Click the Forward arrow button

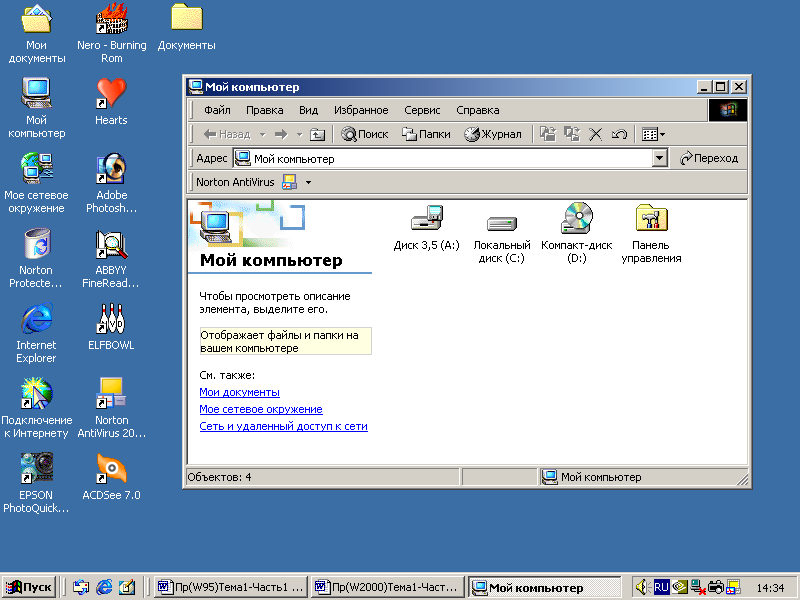(x=281, y=135)
